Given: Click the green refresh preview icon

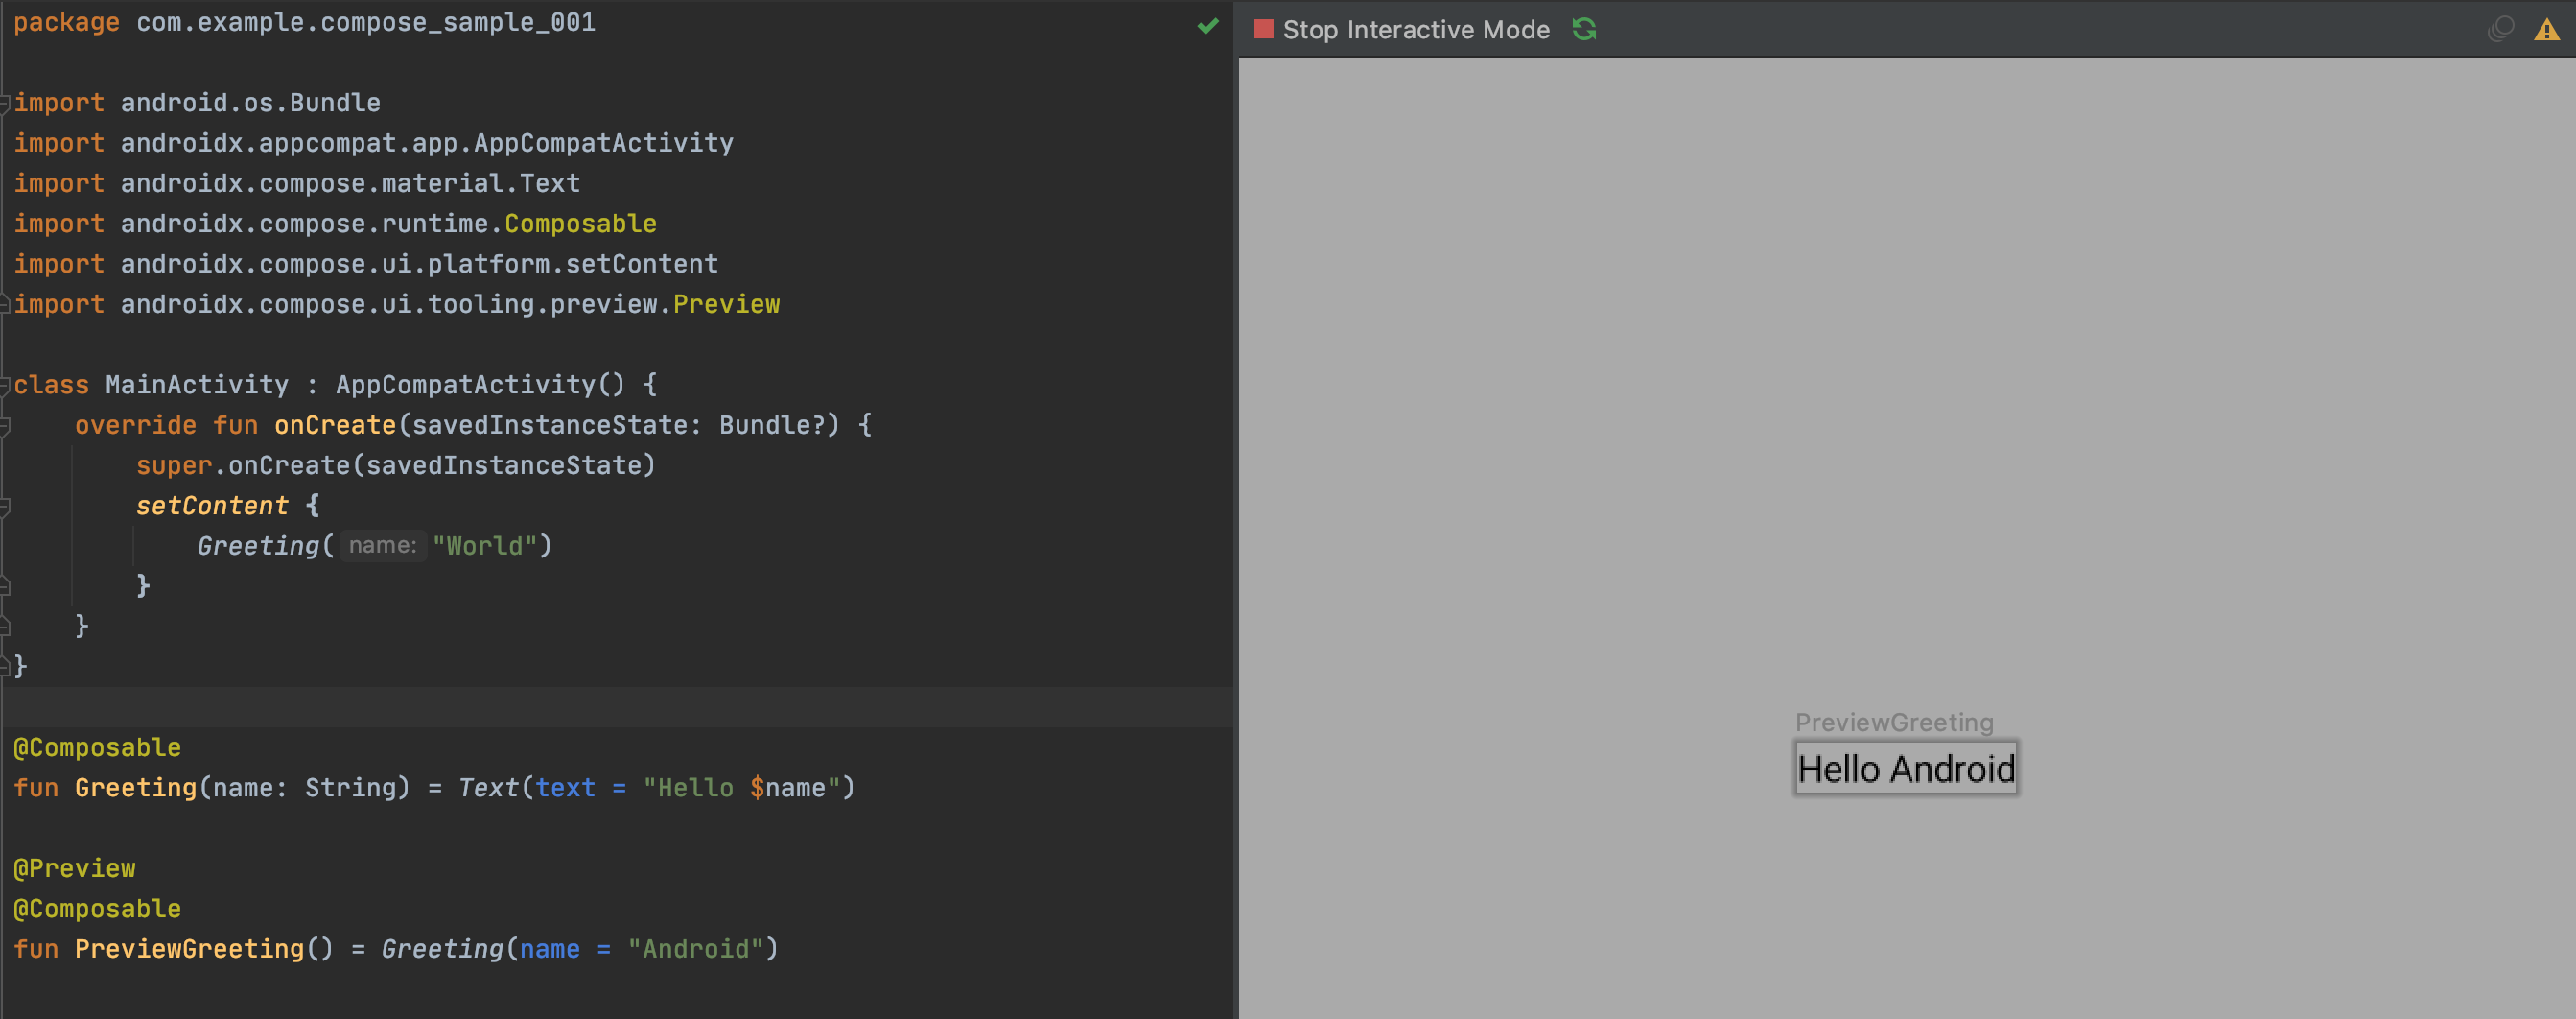Looking at the screenshot, I should (x=1584, y=29).
